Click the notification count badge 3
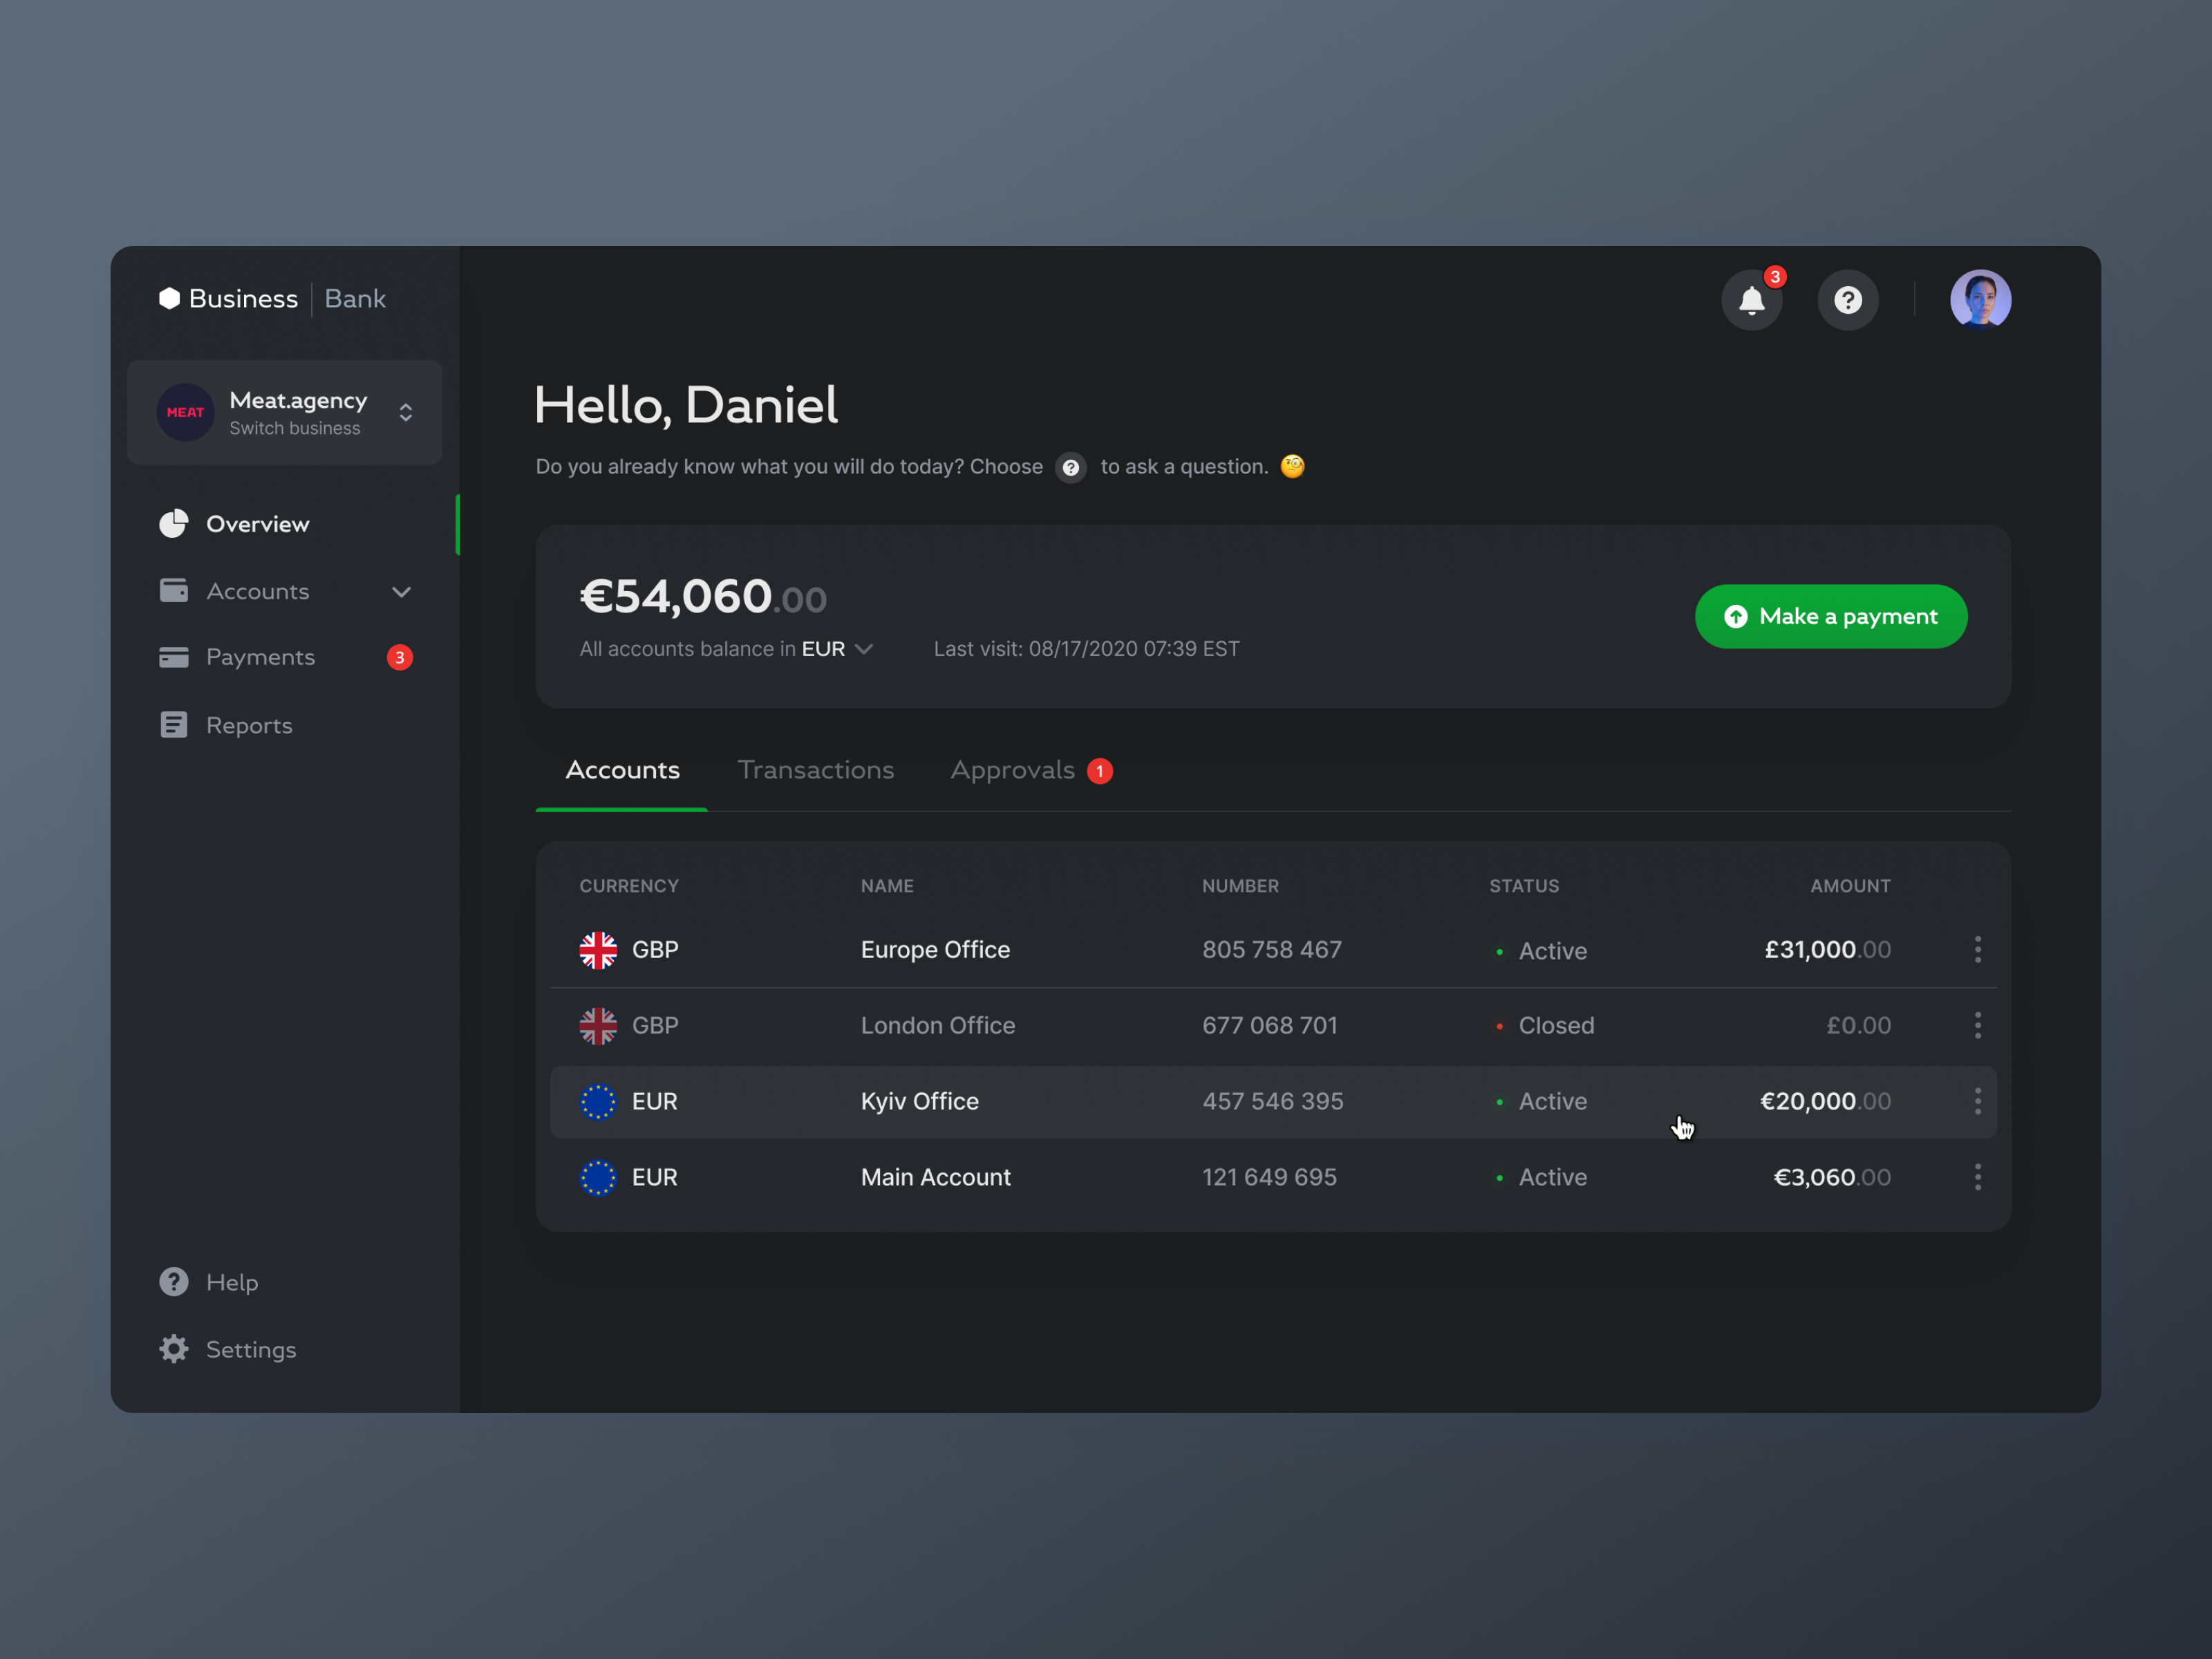Image resolution: width=2212 pixels, height=1659 pixels. point(1775,277)
